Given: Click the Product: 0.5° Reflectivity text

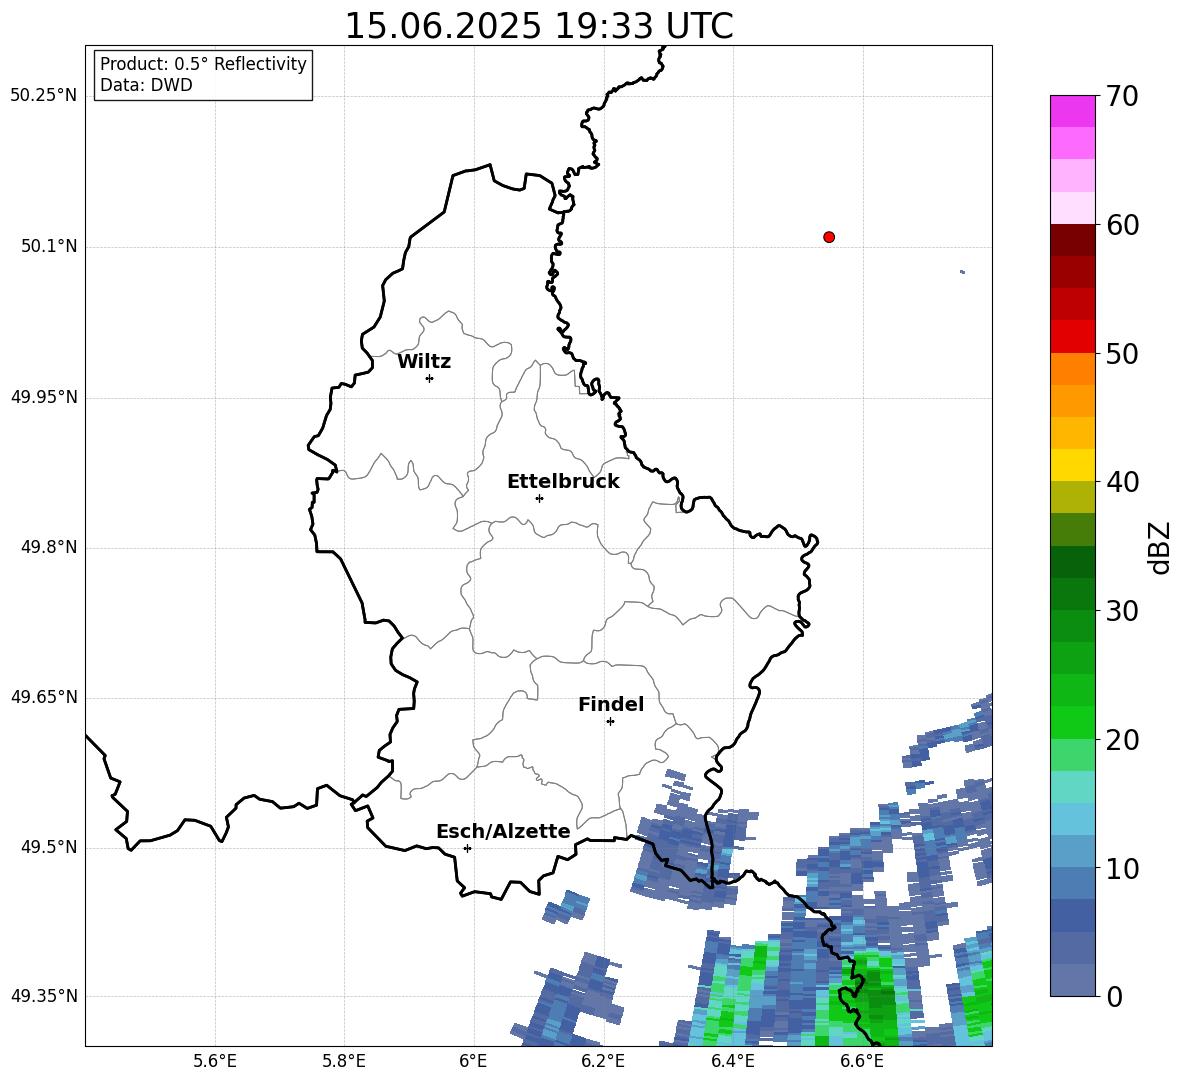Looking at the screenshot, I should coord(203,63).
